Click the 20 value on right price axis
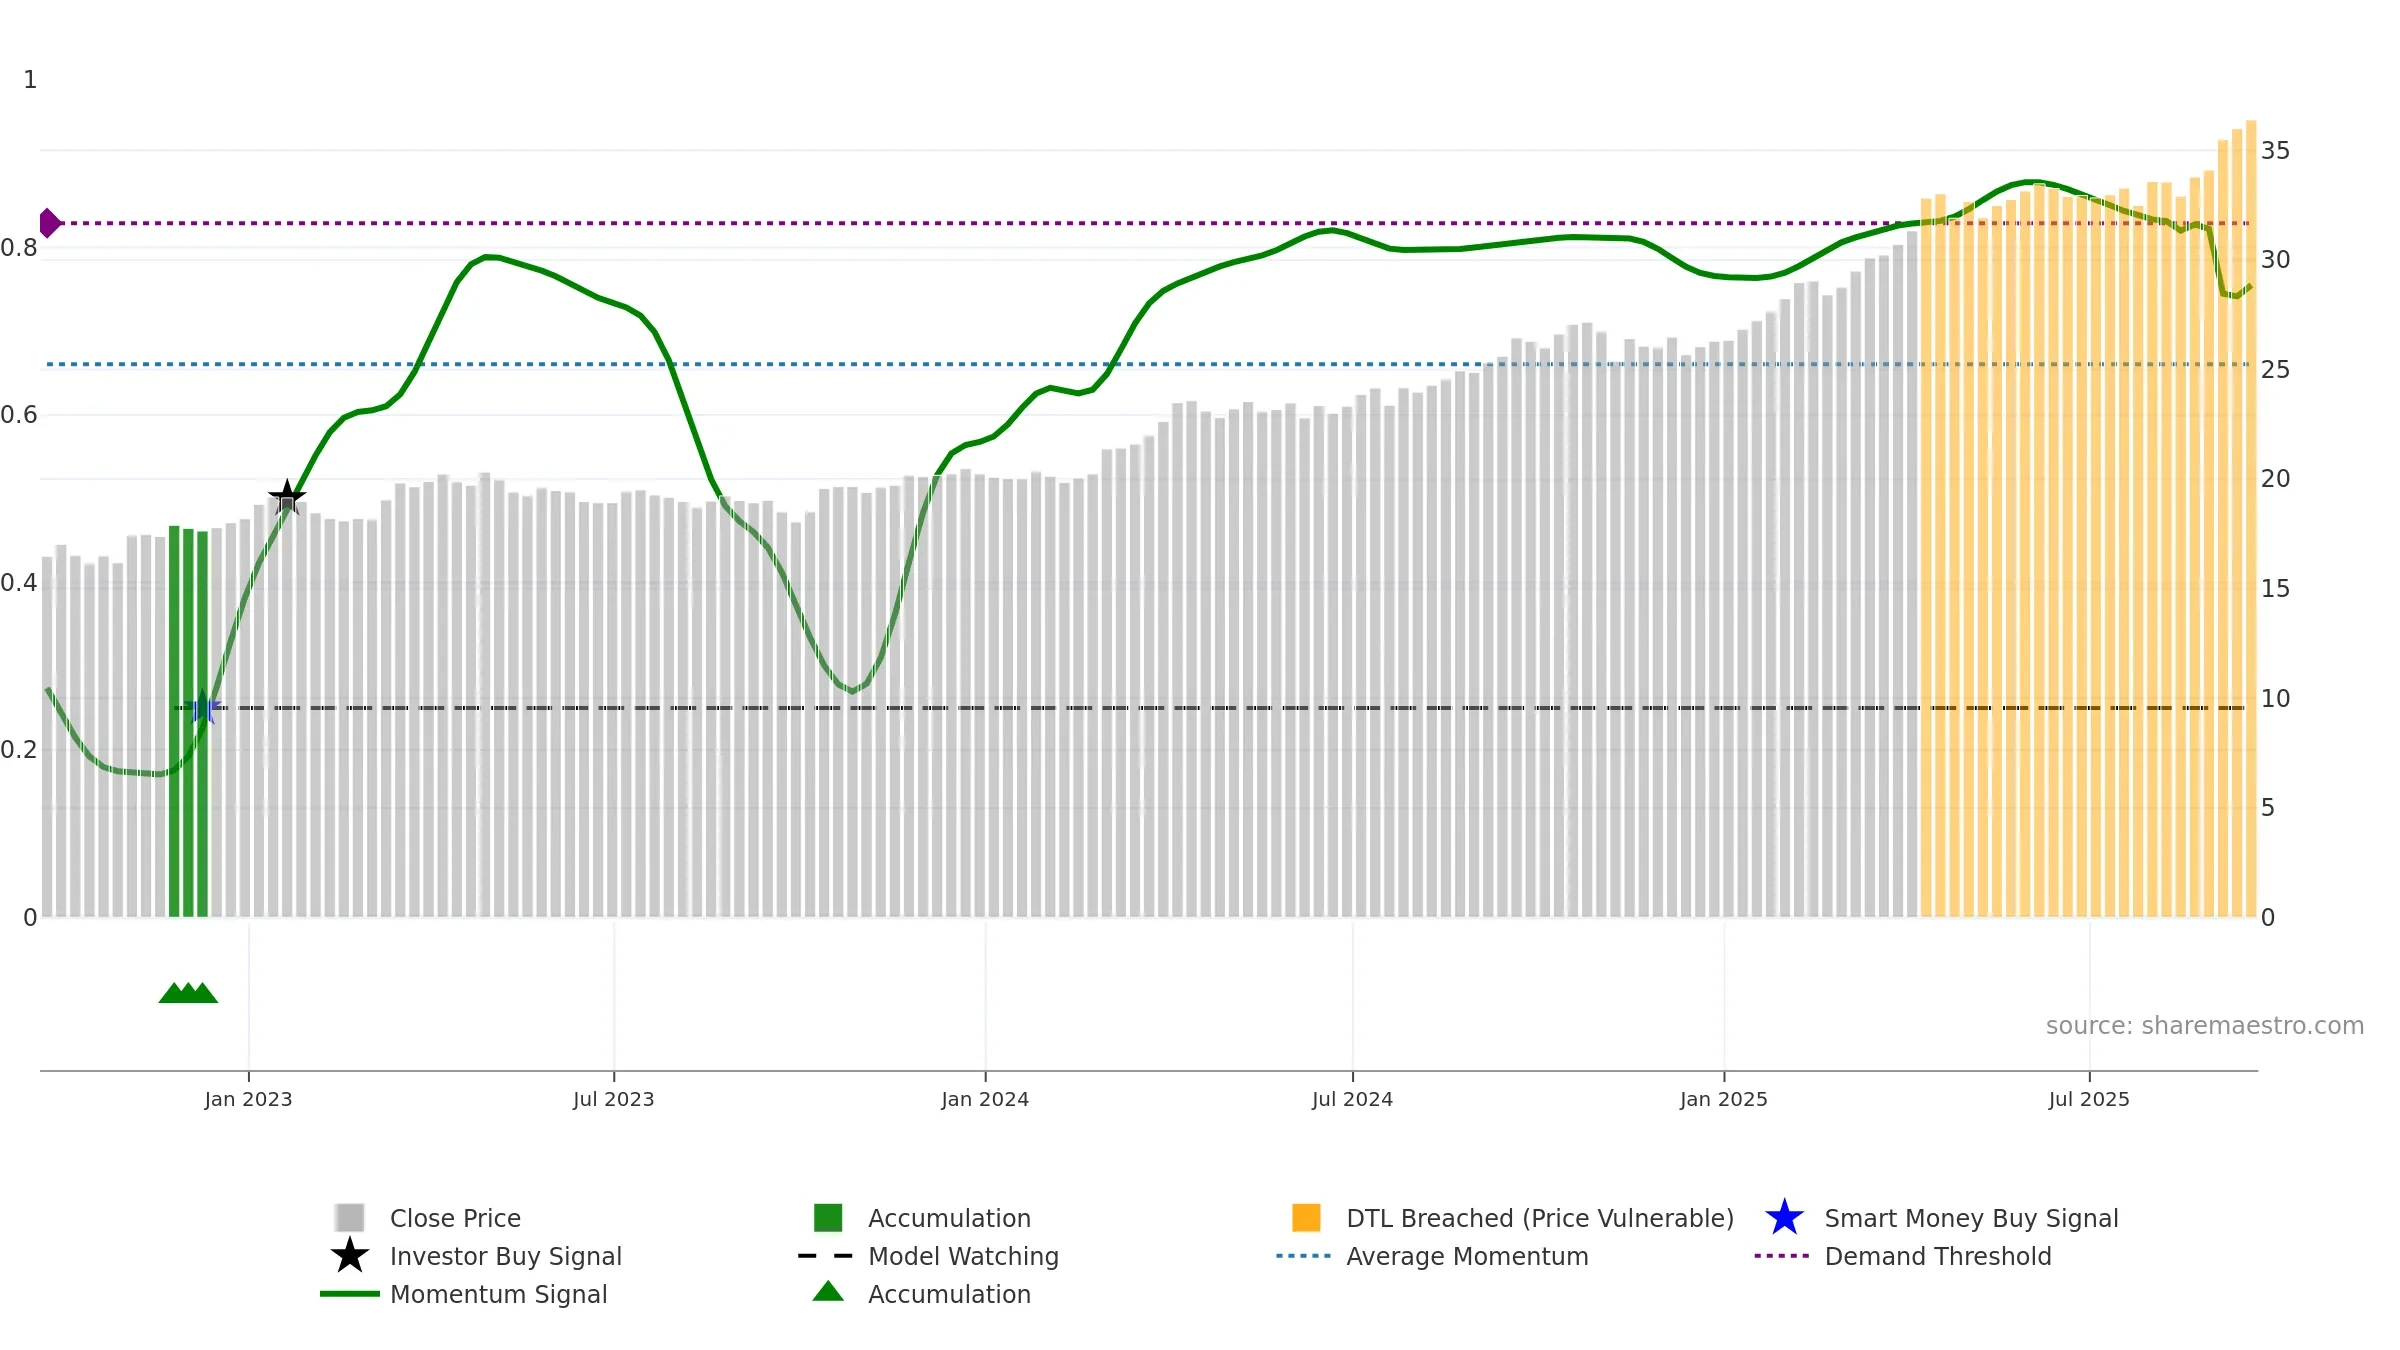Image resolution: width=2400 pixels, height=1350 pixels. coord(2275,479)
